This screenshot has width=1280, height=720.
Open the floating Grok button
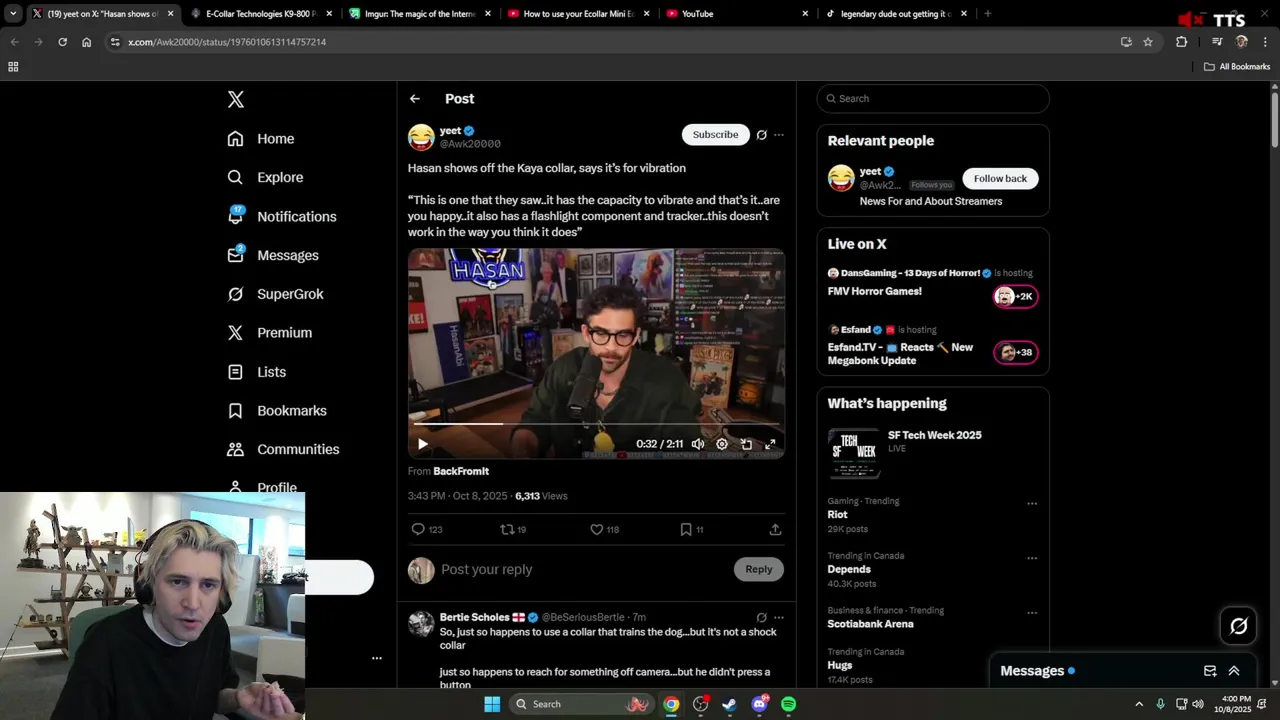tap(1239, 626)
